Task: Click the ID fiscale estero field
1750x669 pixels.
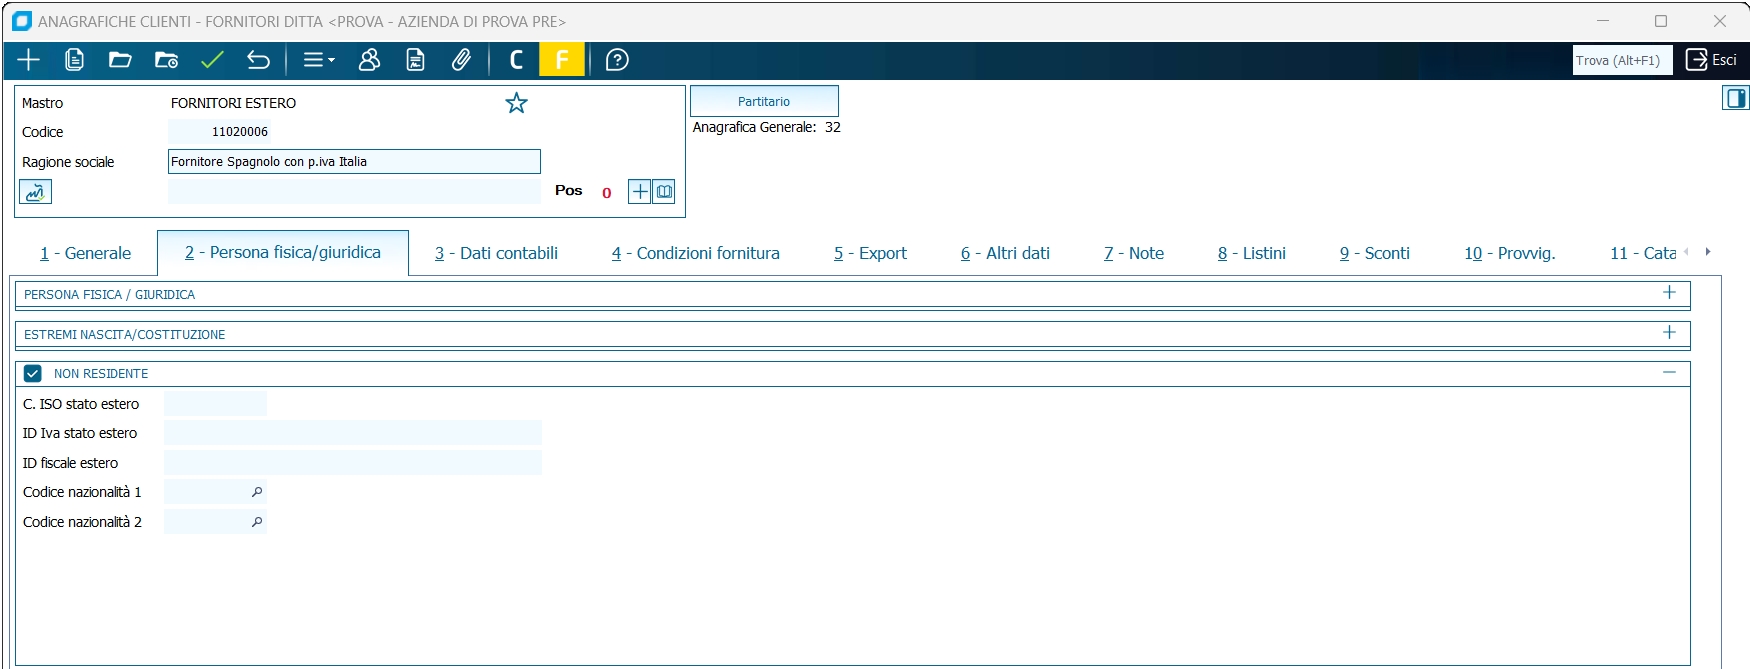Action: click(353, 463)
